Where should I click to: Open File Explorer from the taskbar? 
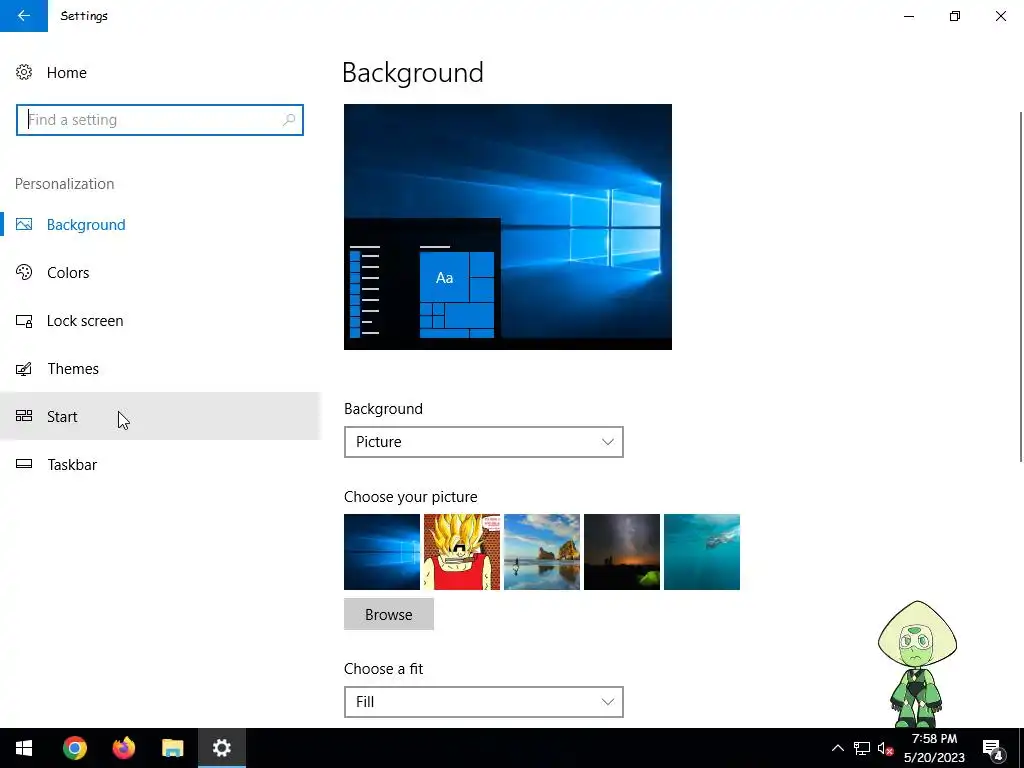(172, 748)
